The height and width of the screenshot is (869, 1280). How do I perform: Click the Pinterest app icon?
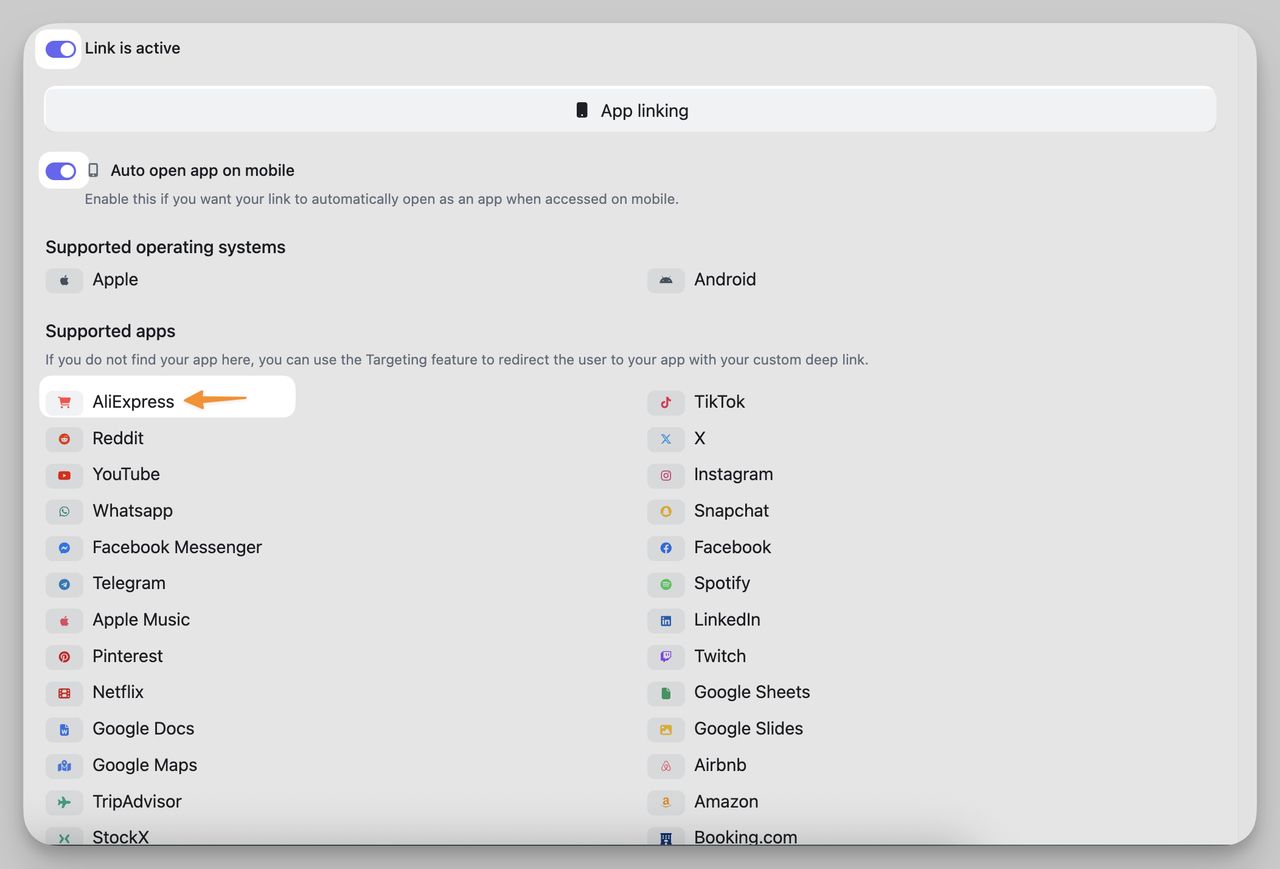point(64,656)
